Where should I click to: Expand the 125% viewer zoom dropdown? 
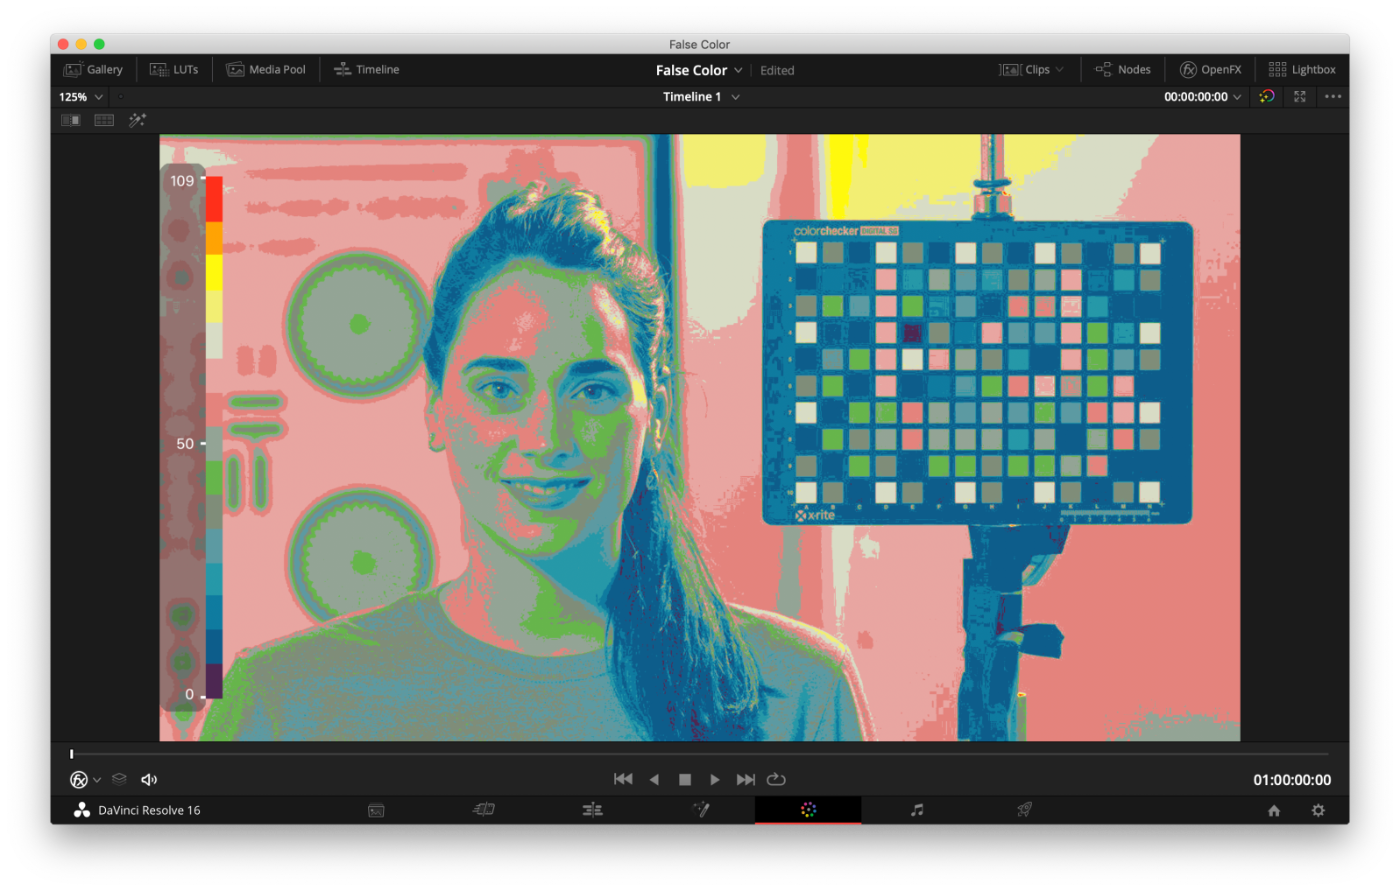coord(81,97)
